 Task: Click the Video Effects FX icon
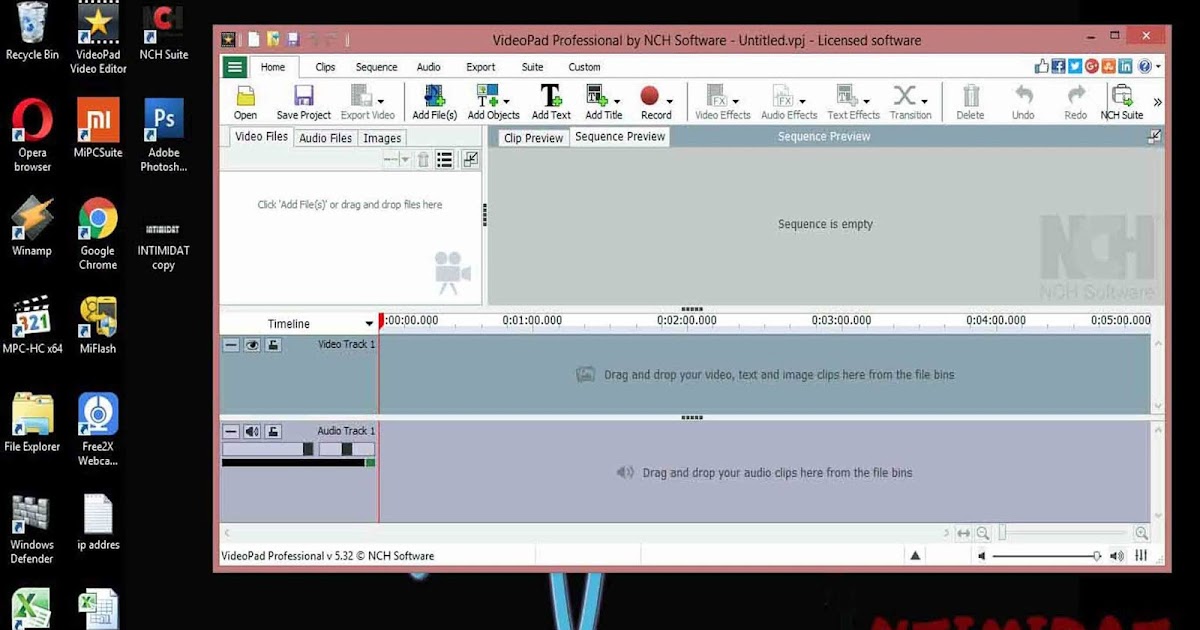pyautogui.click(x=717, y=96)
